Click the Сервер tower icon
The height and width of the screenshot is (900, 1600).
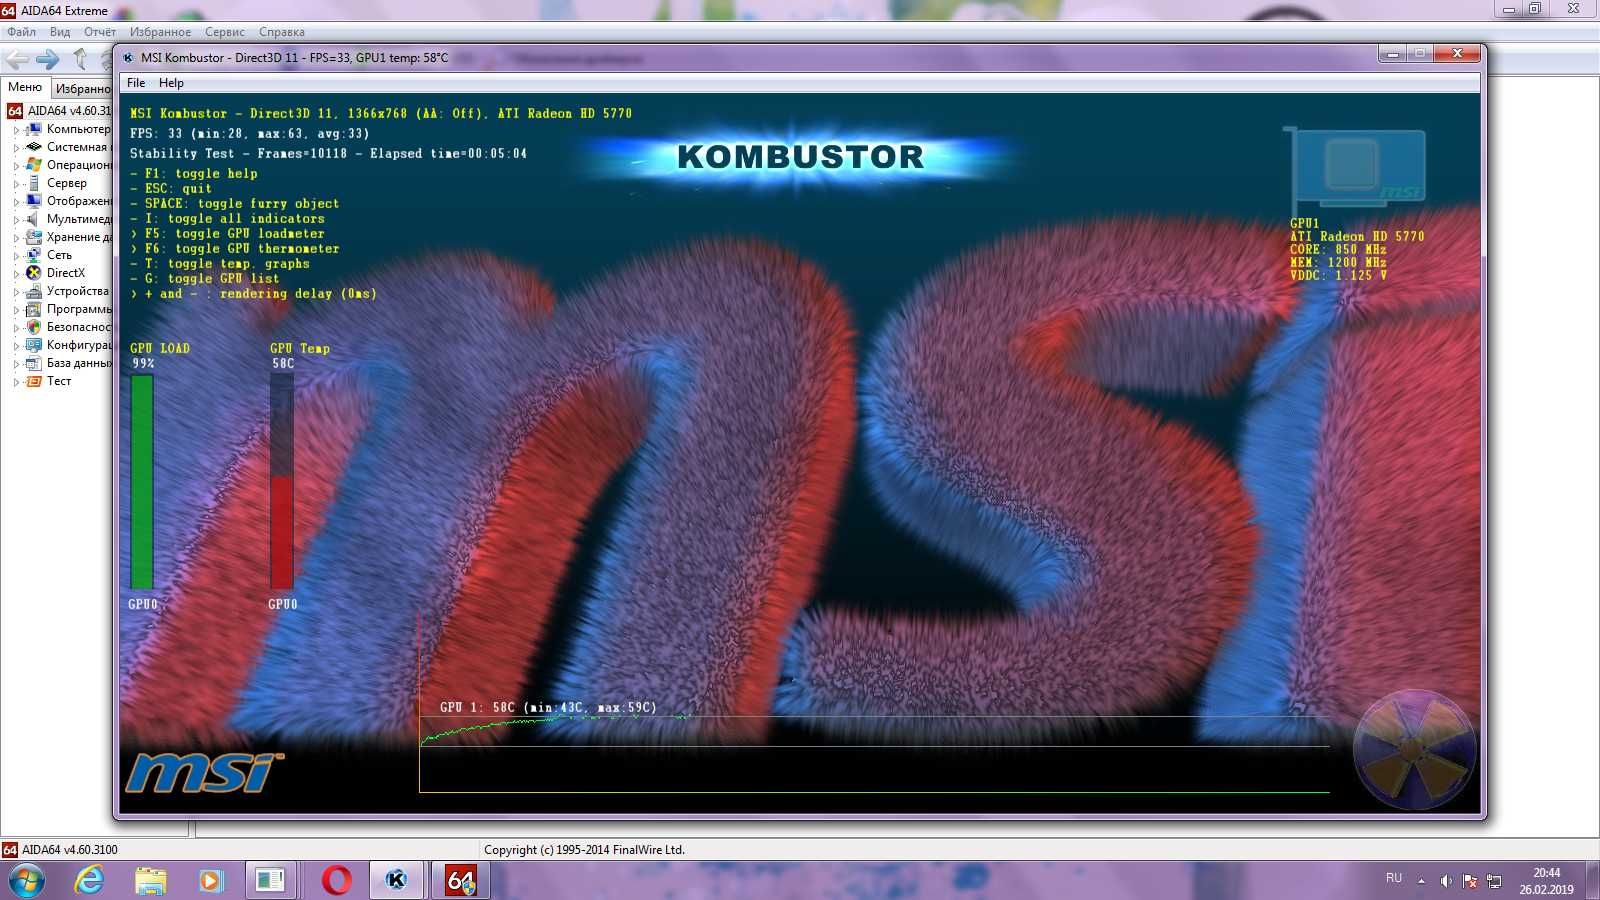point(34,183)
